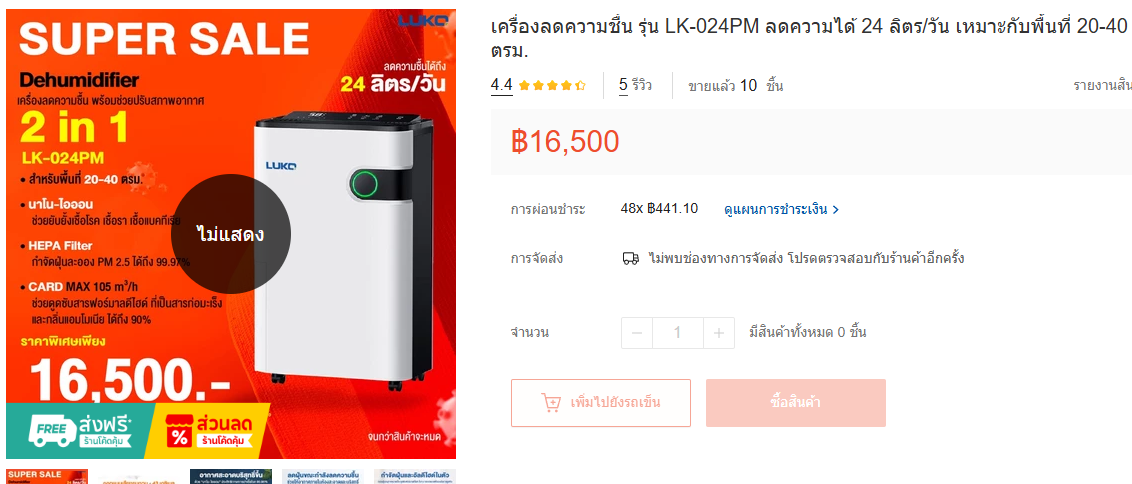This screenshot has height=484, width=1132.
Task: Open the ดูแผนการชำระเงิน payment plan link
Action: [x=781, y=210]
